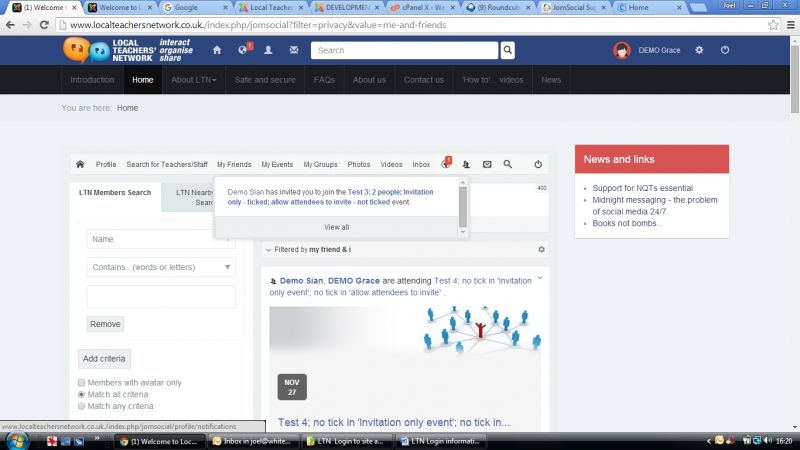The width and height of the screenshot is (800, 450).
Task: Select 'Match all criteria' radio button
Action: point(82,394)
